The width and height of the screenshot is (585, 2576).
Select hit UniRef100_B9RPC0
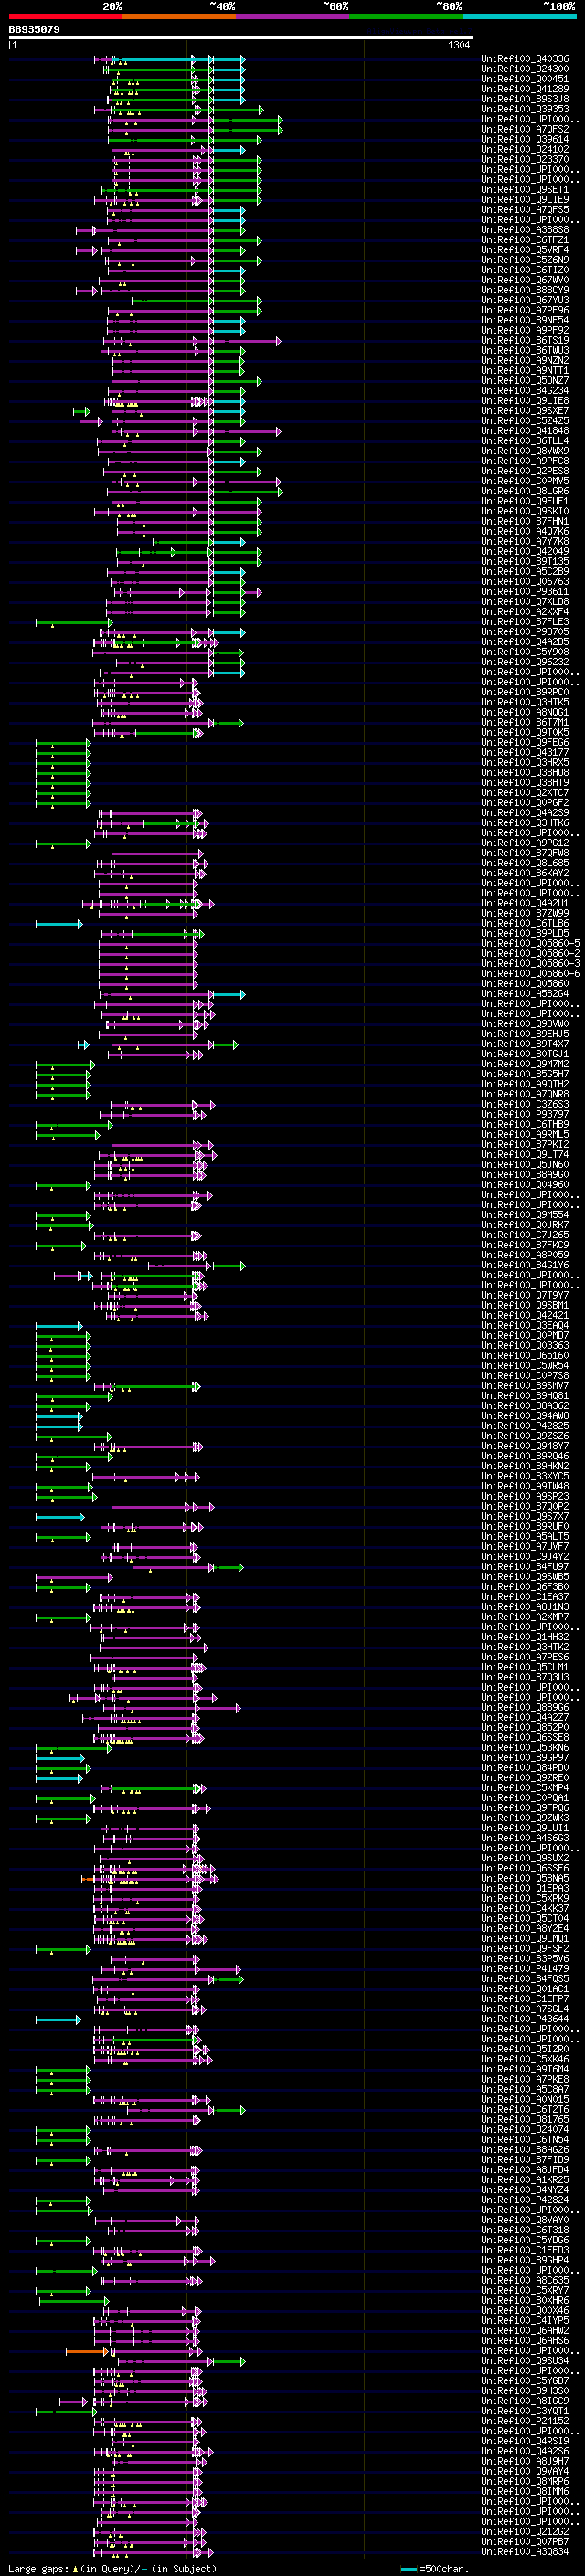525,692
